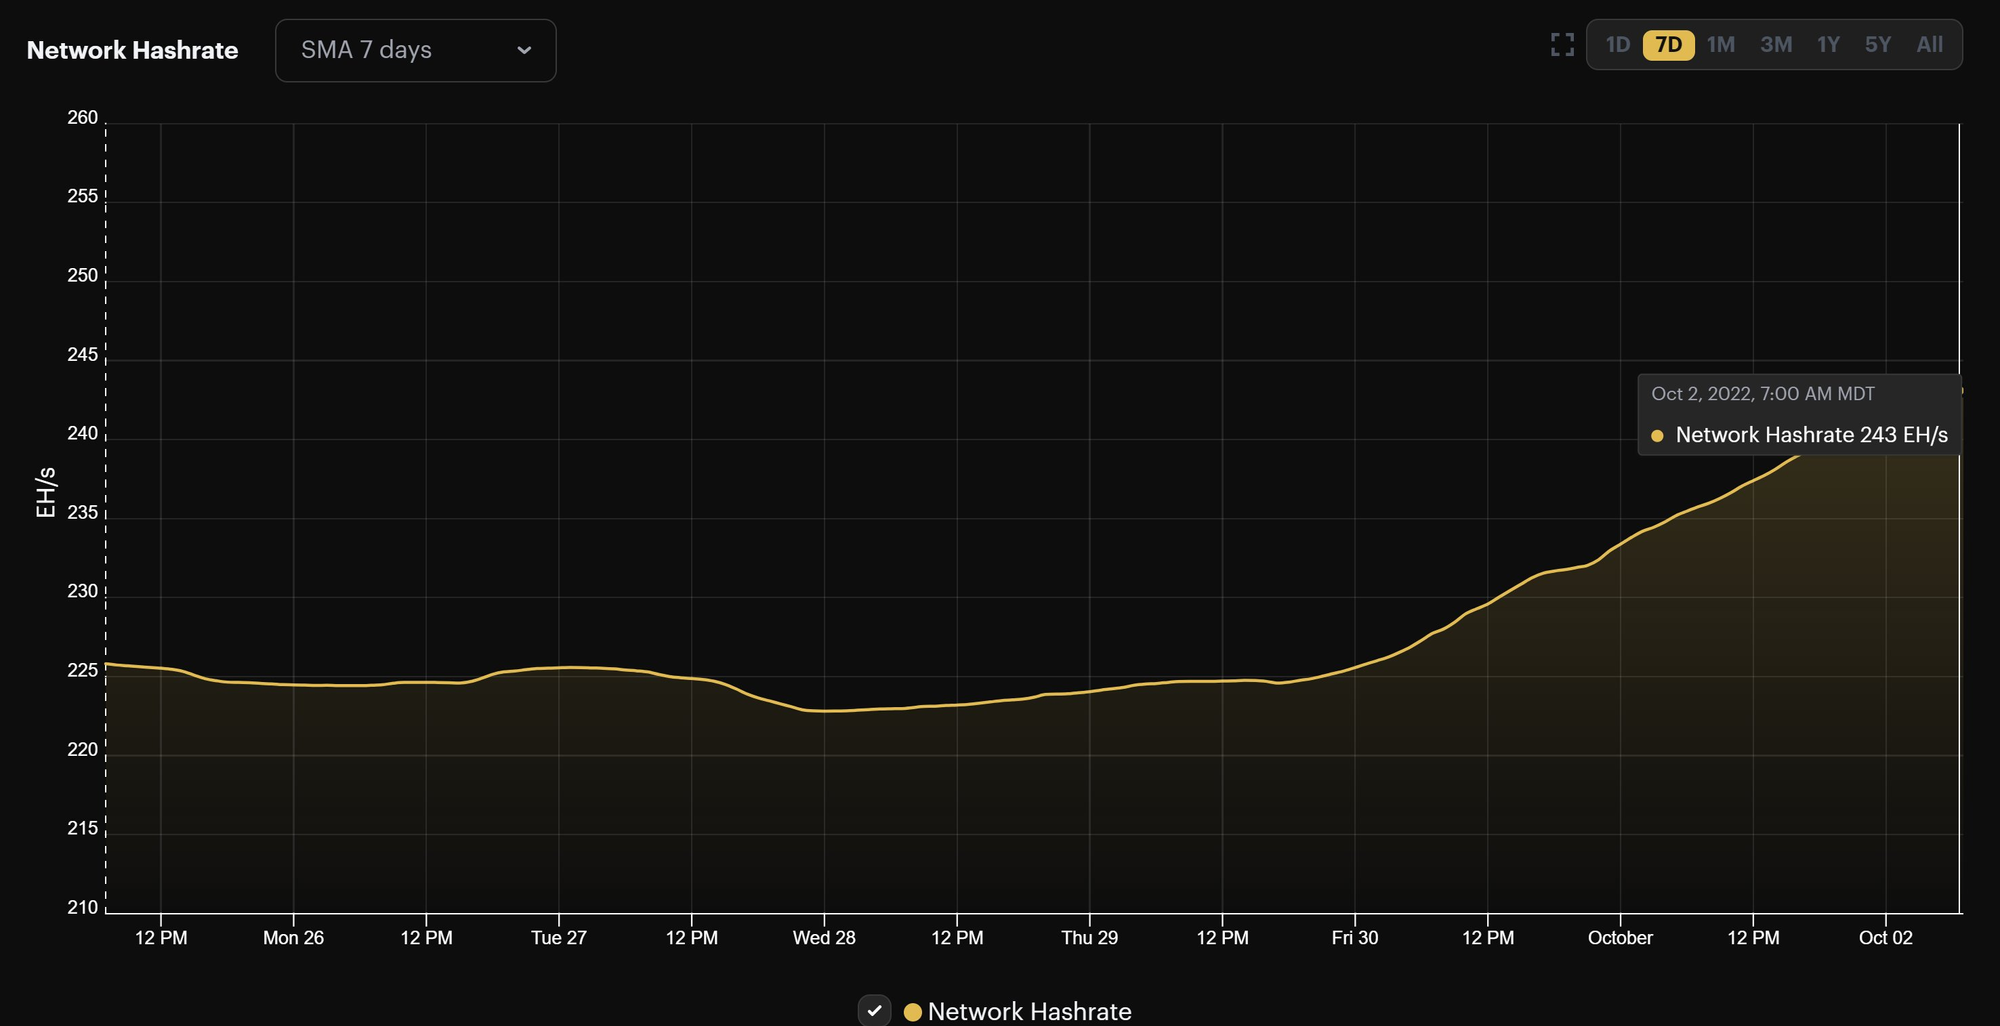Click the chevron on the SMA selector
2000x1026 pixels.
coord(524,50)
